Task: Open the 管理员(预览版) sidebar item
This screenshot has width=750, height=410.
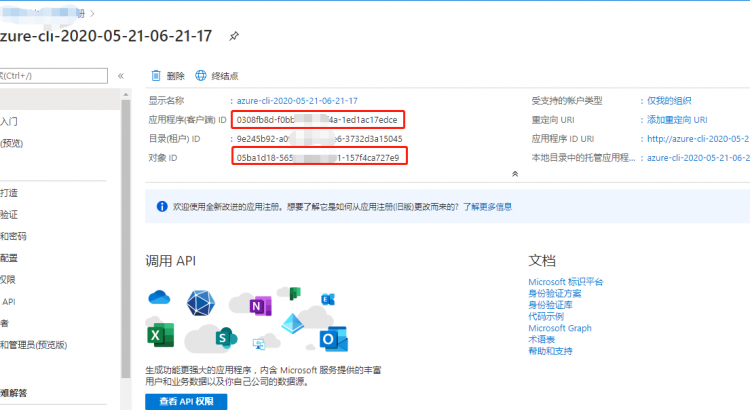Action: (x=33, y=345)
